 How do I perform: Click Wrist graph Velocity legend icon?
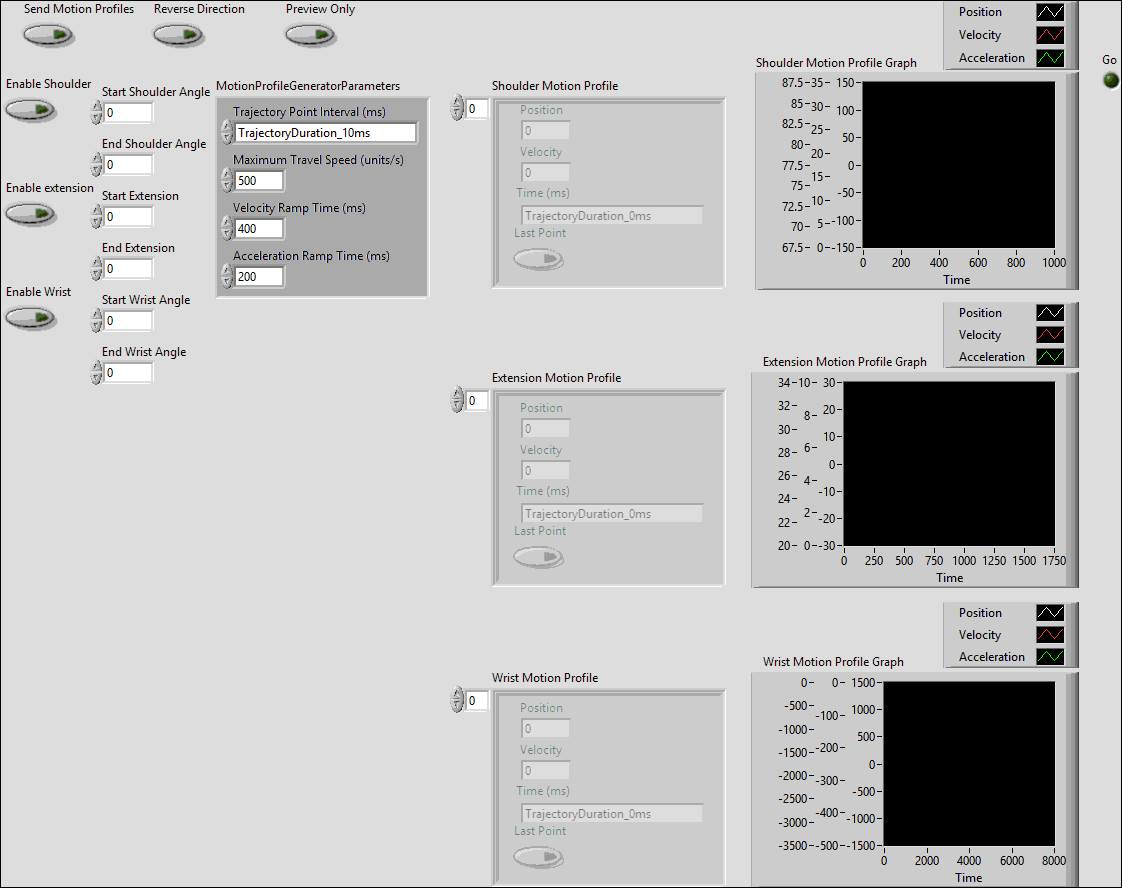(1050, 635)
